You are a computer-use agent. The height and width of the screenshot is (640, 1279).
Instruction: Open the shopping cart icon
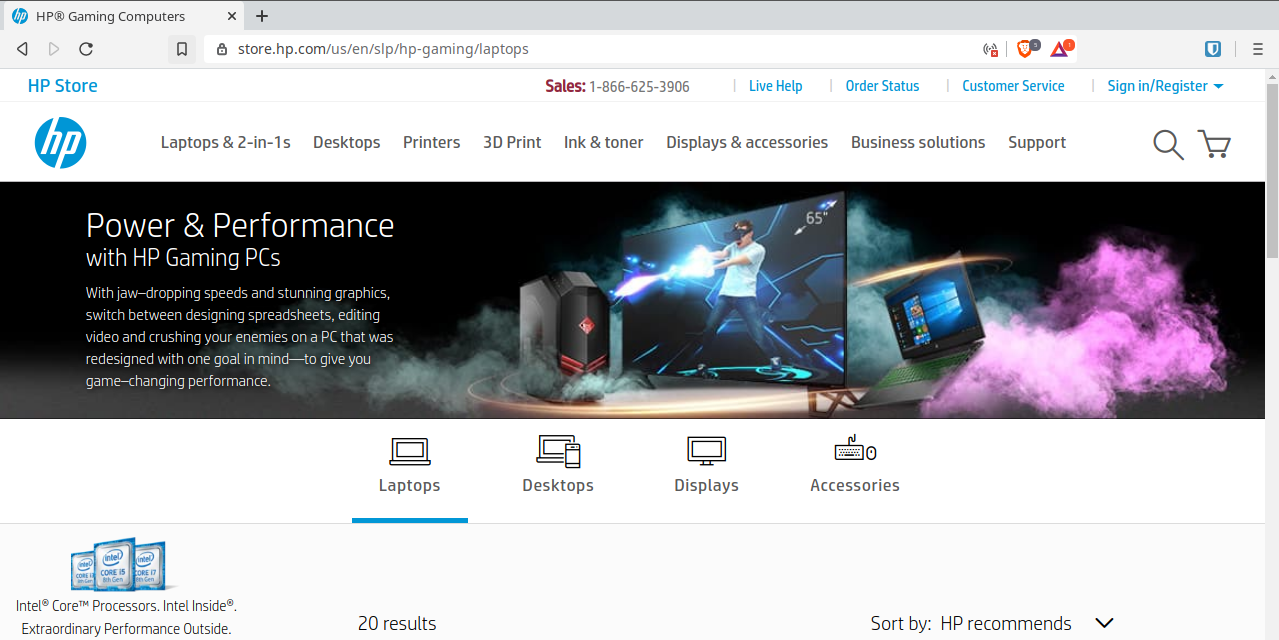1214,145
